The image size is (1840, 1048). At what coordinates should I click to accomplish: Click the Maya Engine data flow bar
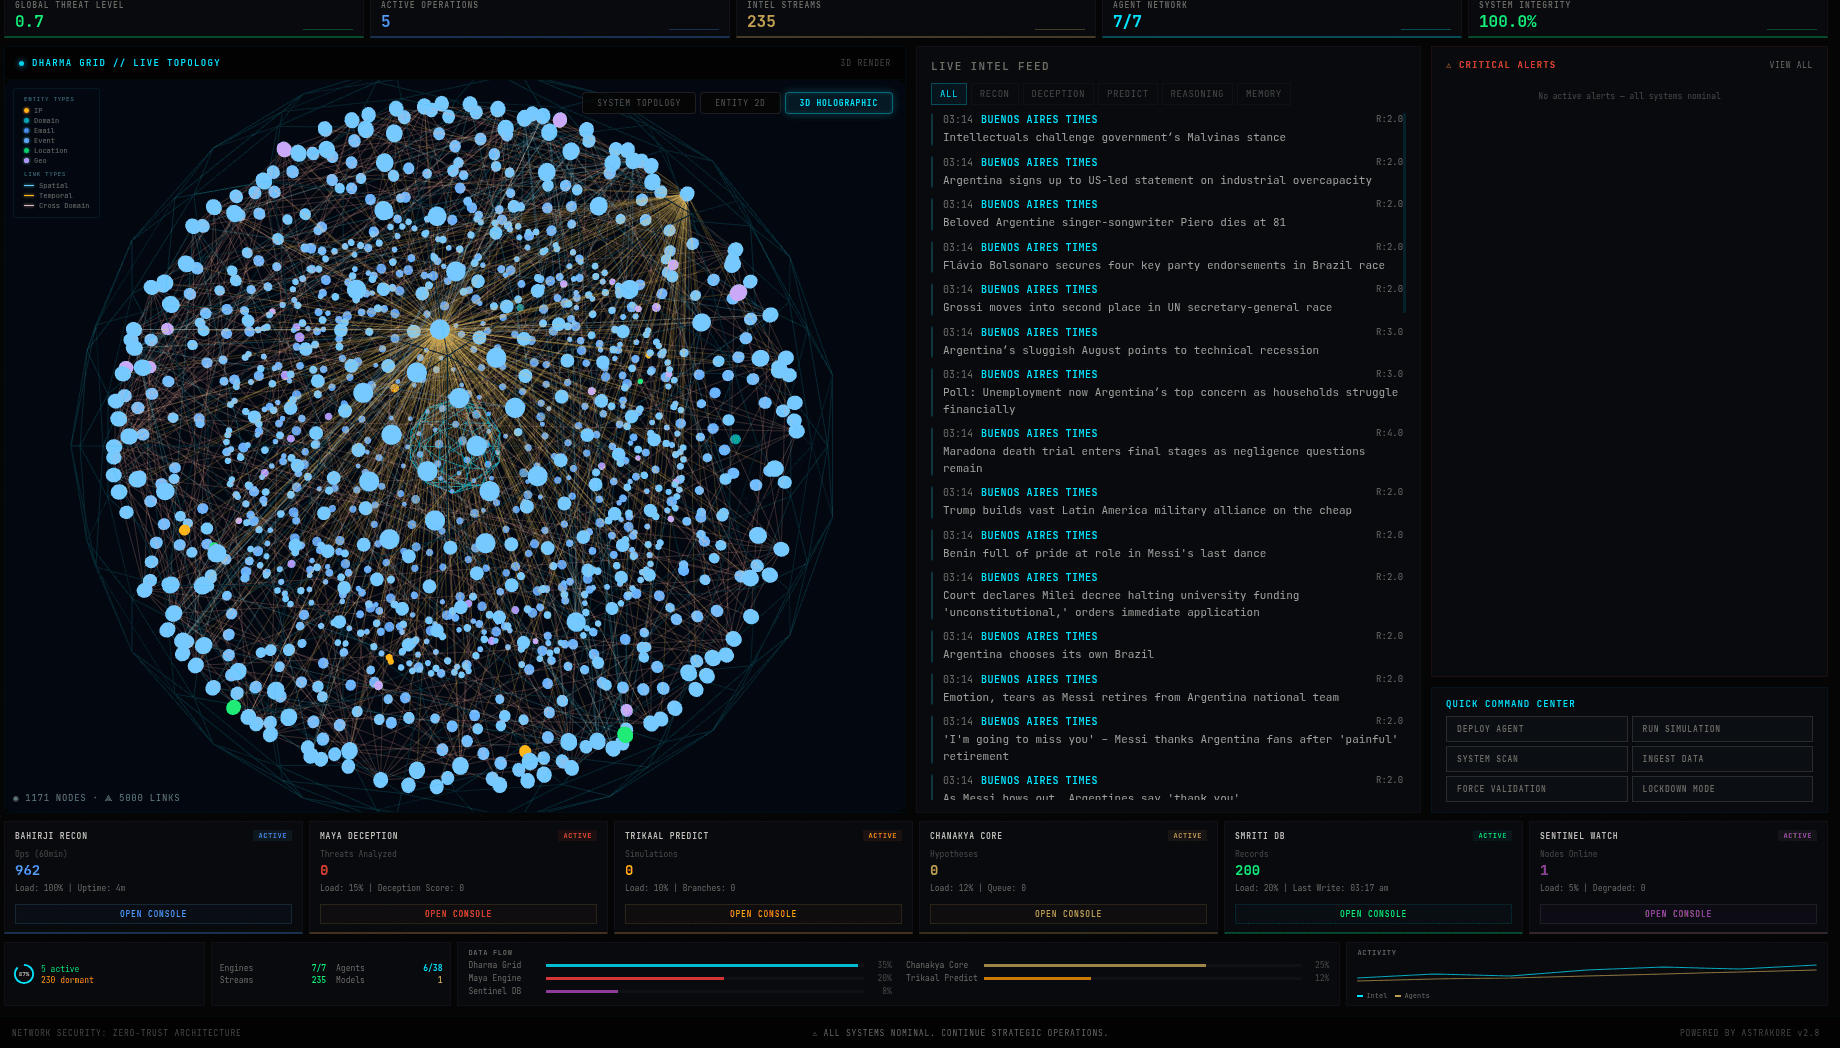[x=704, y=978]
